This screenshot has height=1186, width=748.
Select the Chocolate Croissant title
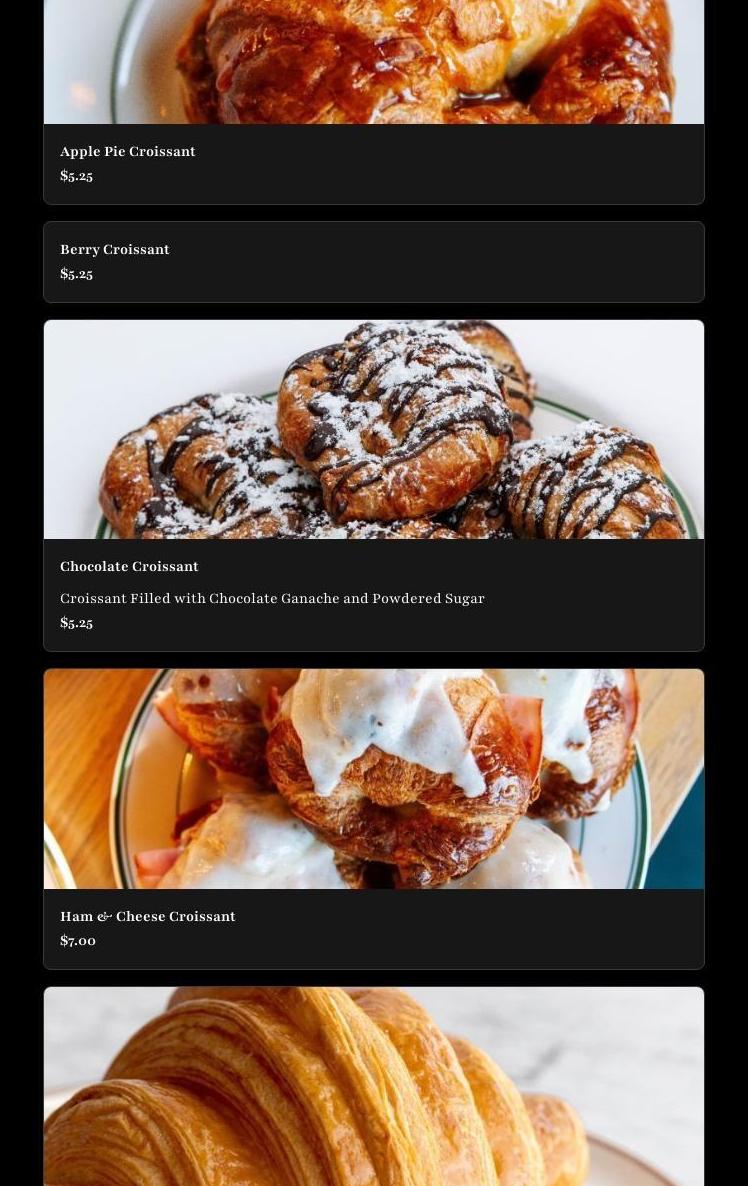(x=129, y=567)
